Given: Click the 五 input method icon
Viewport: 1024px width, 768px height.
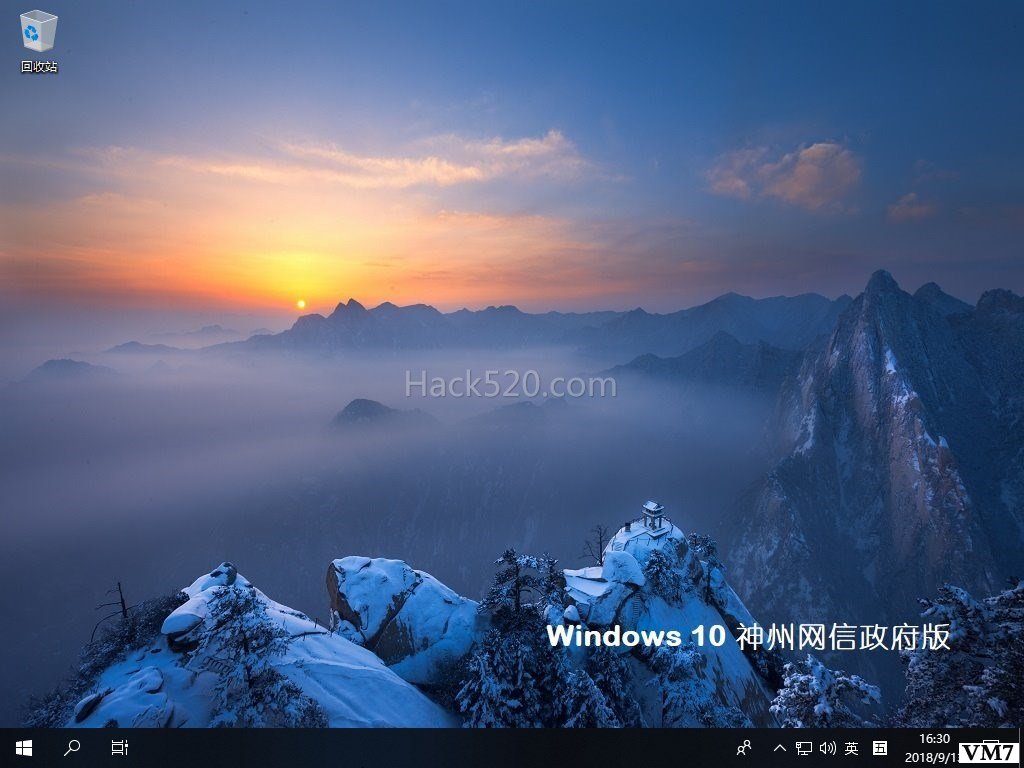Looking at the screenshot, I should pyautogui.click(x=880, y=748).
